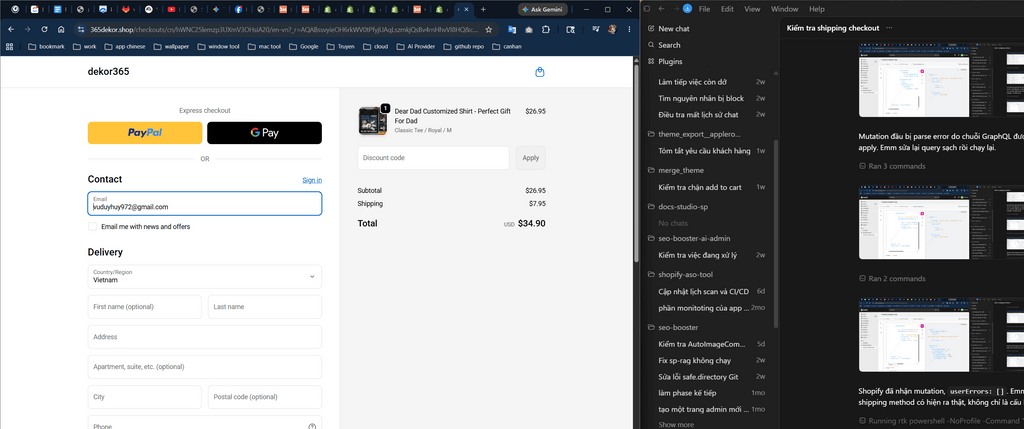Open the Plugins panel icon

651,61
